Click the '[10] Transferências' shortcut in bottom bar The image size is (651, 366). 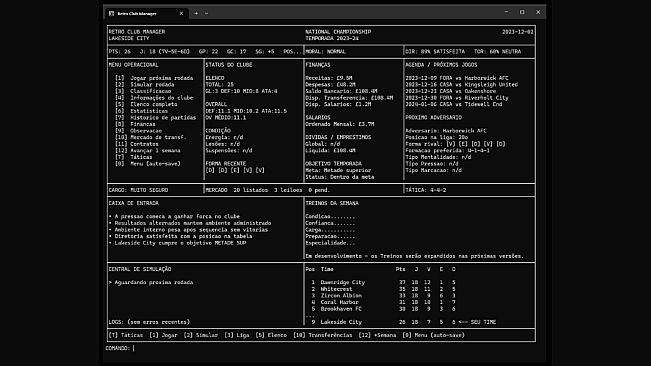pyautogui.click(x=323, y=335)
